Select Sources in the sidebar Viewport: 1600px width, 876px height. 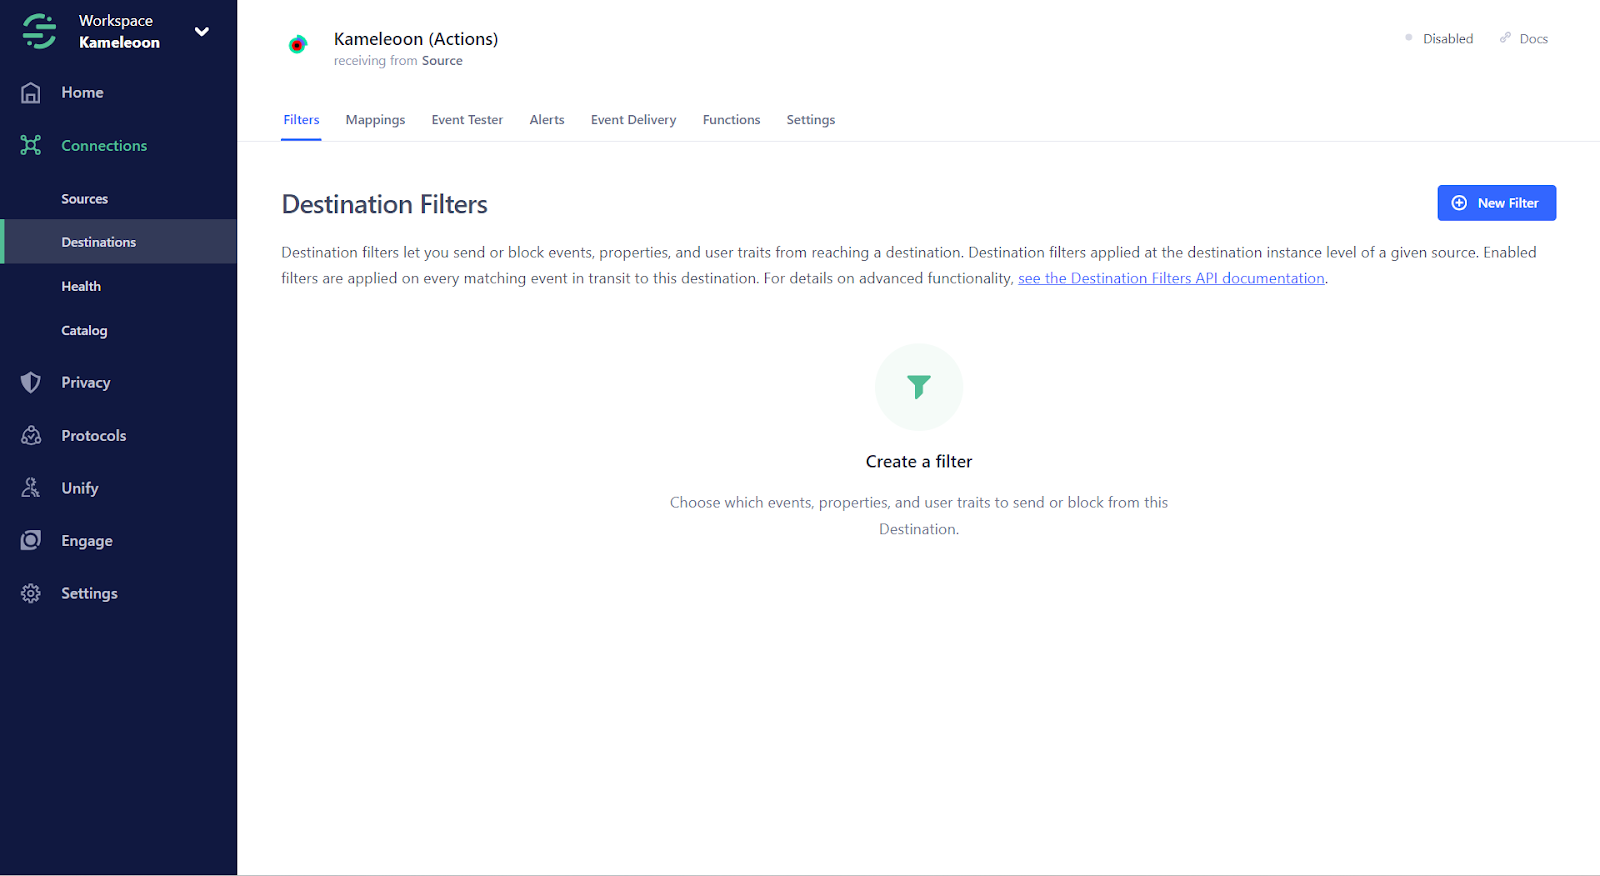(x=85, y=199)
